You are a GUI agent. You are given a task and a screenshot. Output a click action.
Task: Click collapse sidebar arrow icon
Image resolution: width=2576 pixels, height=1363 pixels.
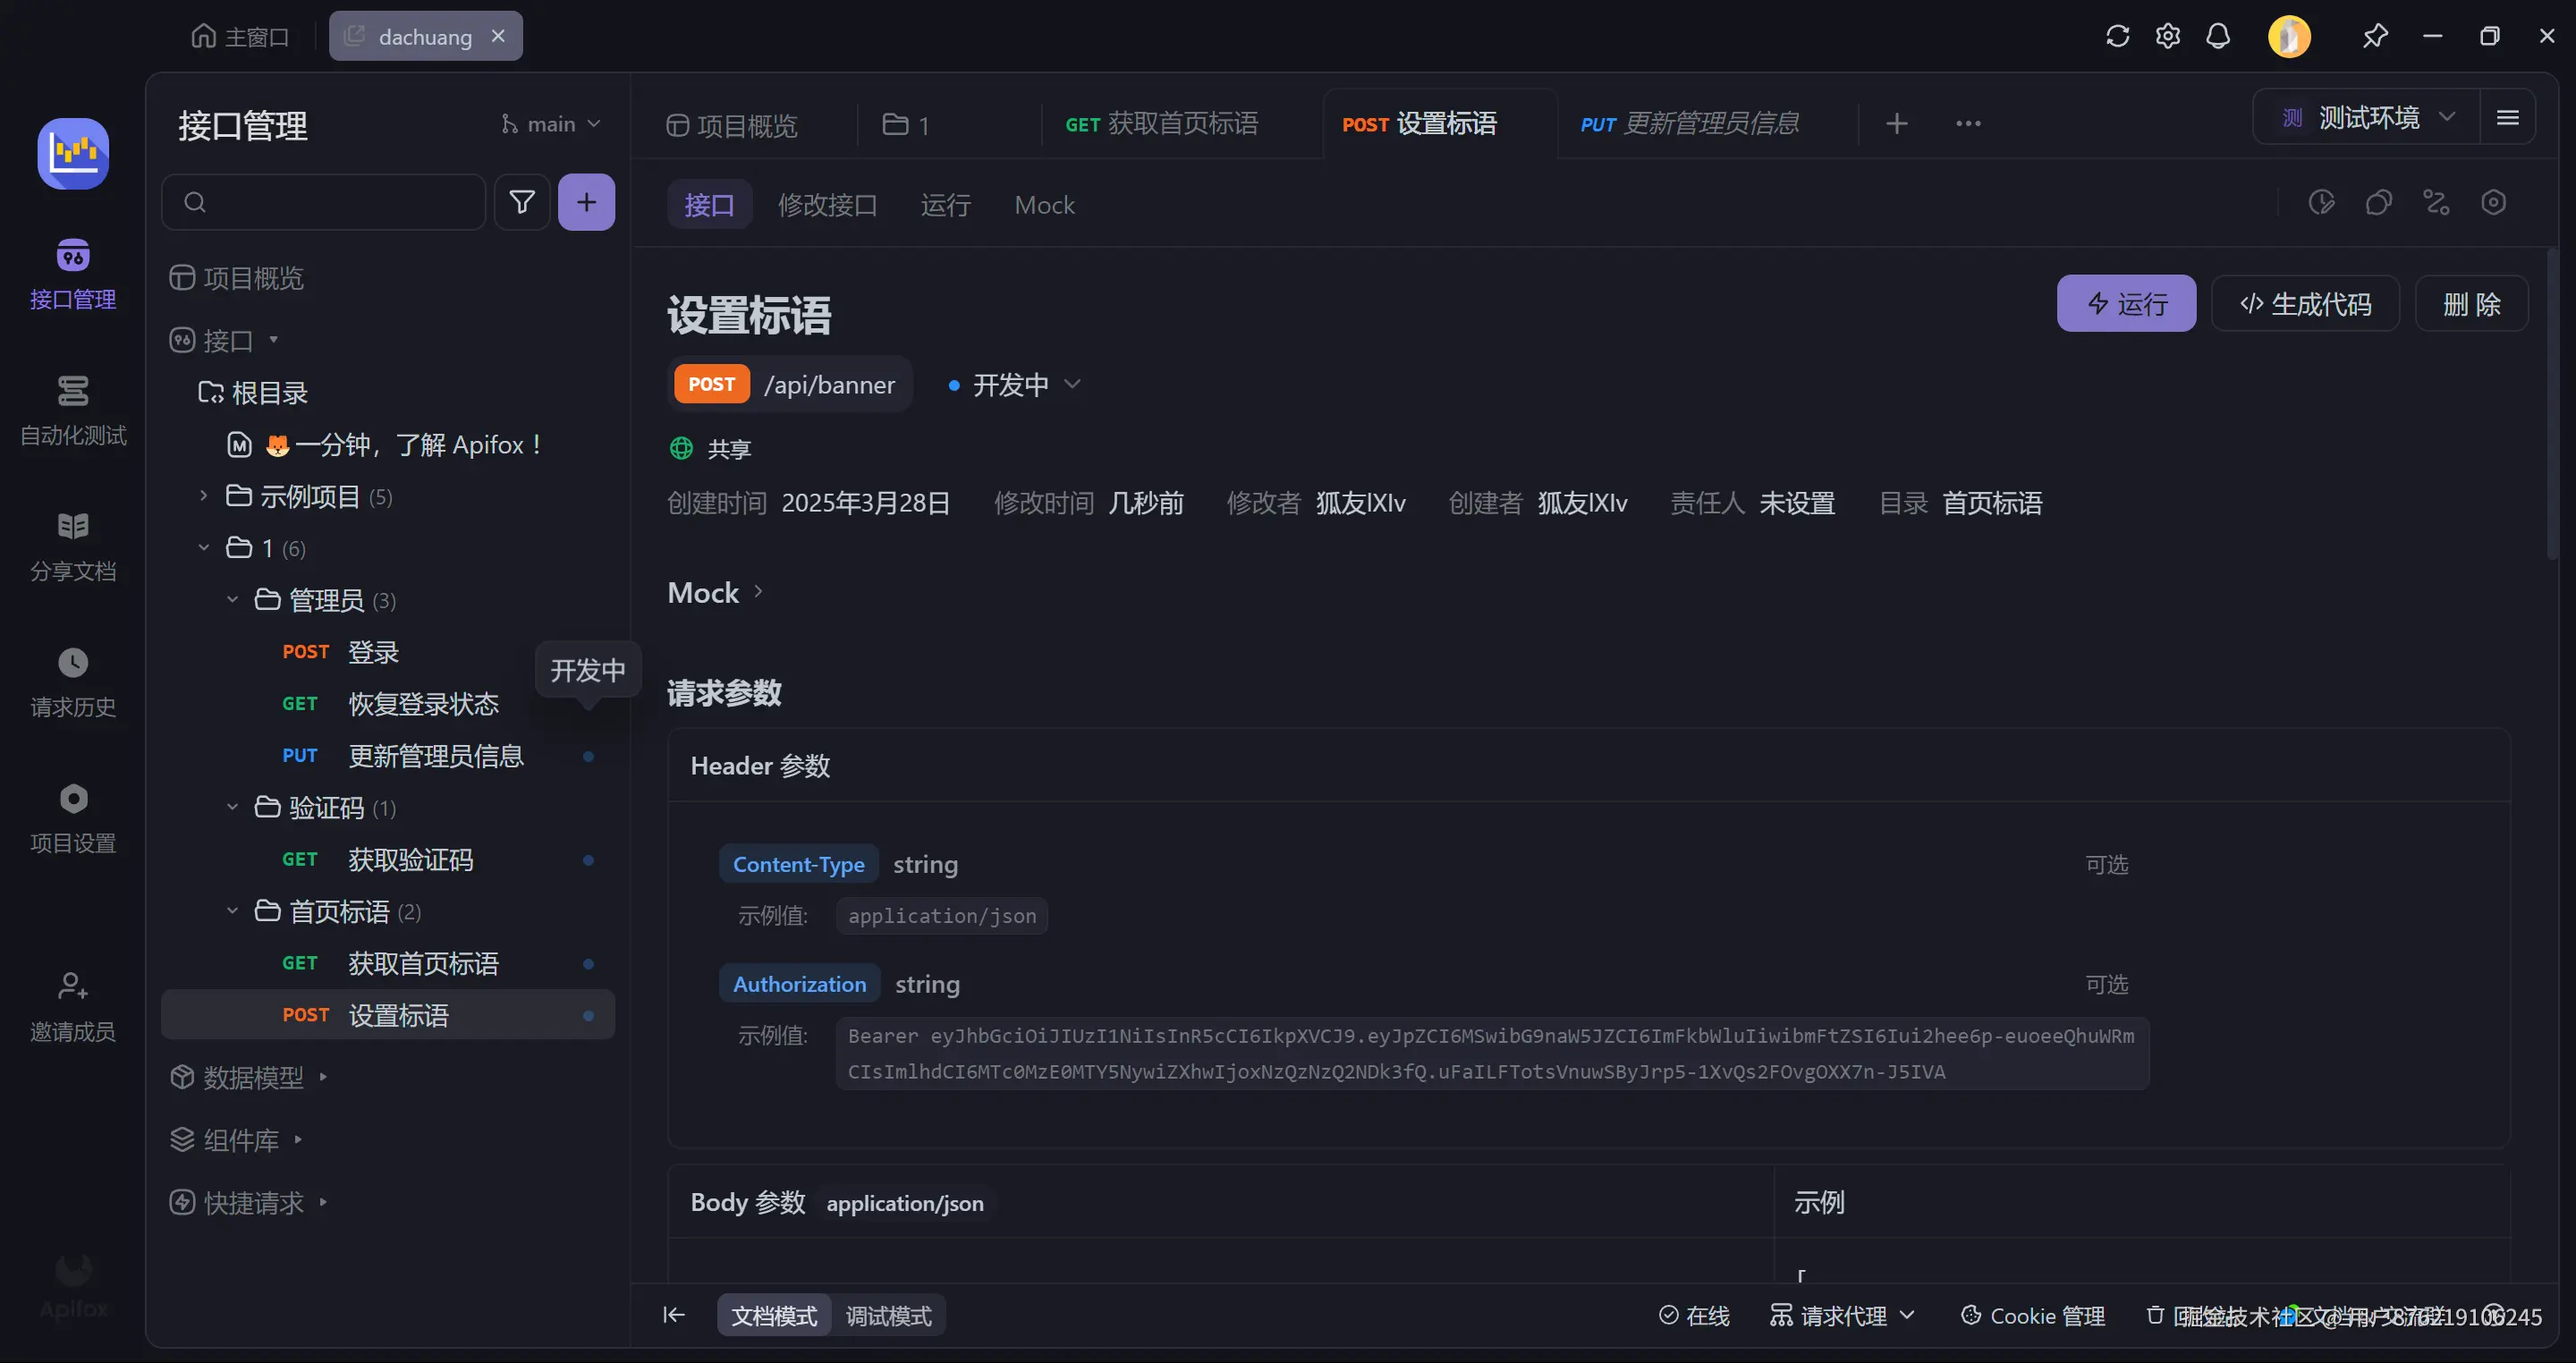click(674, 1315)
